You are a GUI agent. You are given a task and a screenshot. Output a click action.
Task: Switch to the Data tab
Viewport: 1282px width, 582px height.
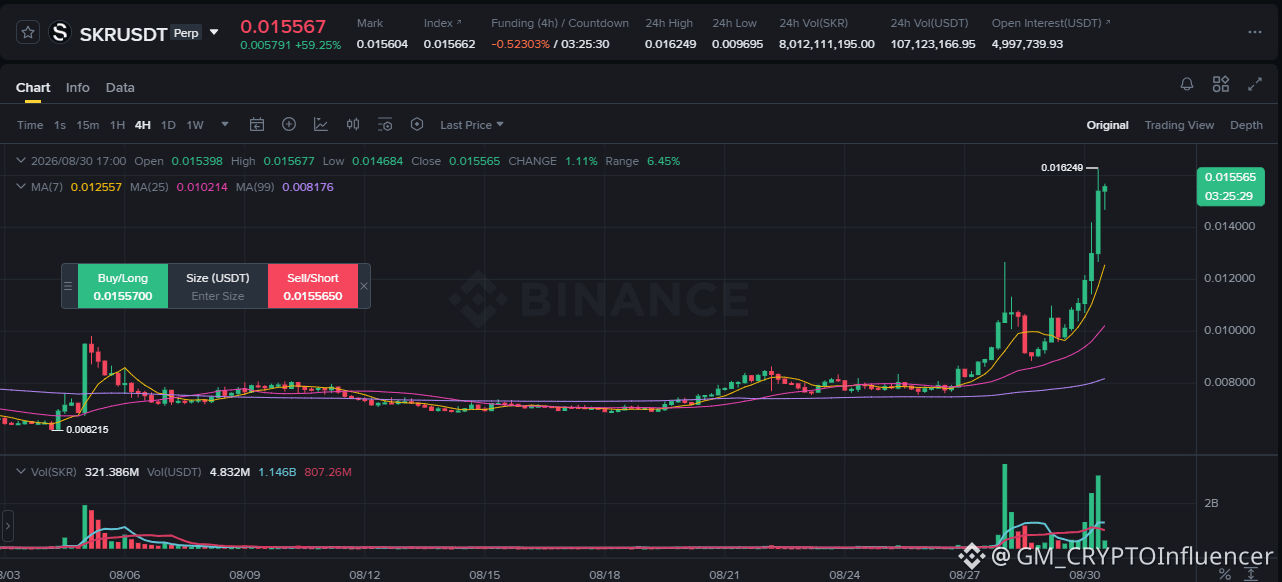click(x=120, y=87)
